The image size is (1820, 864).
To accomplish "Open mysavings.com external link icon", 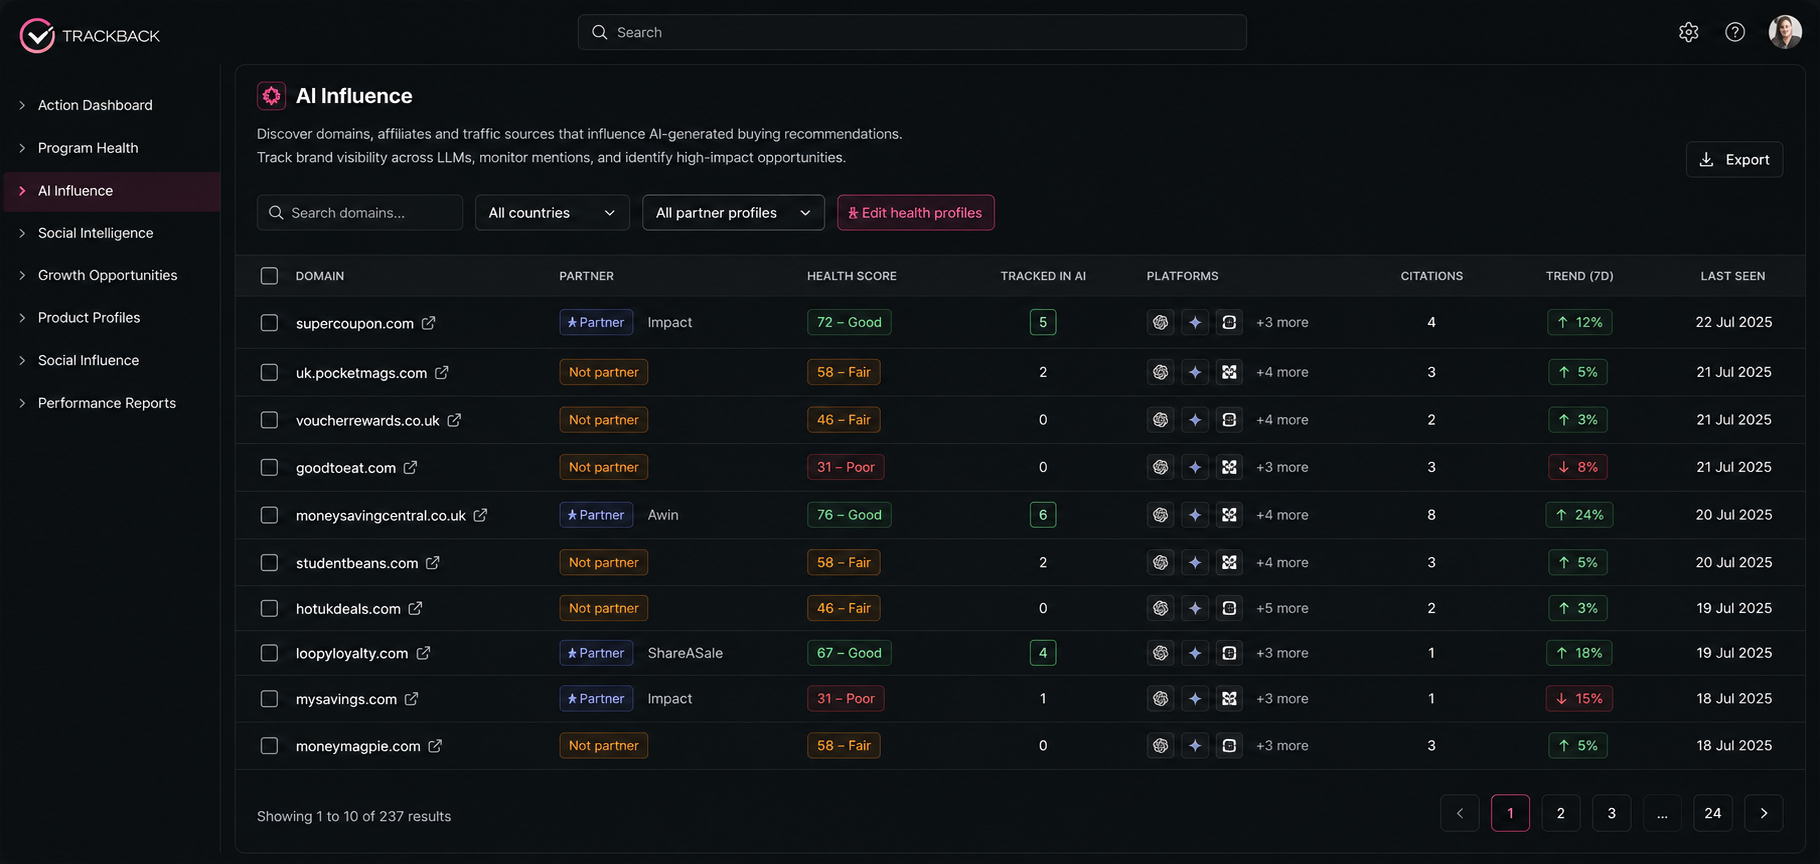I will point(411,699).
